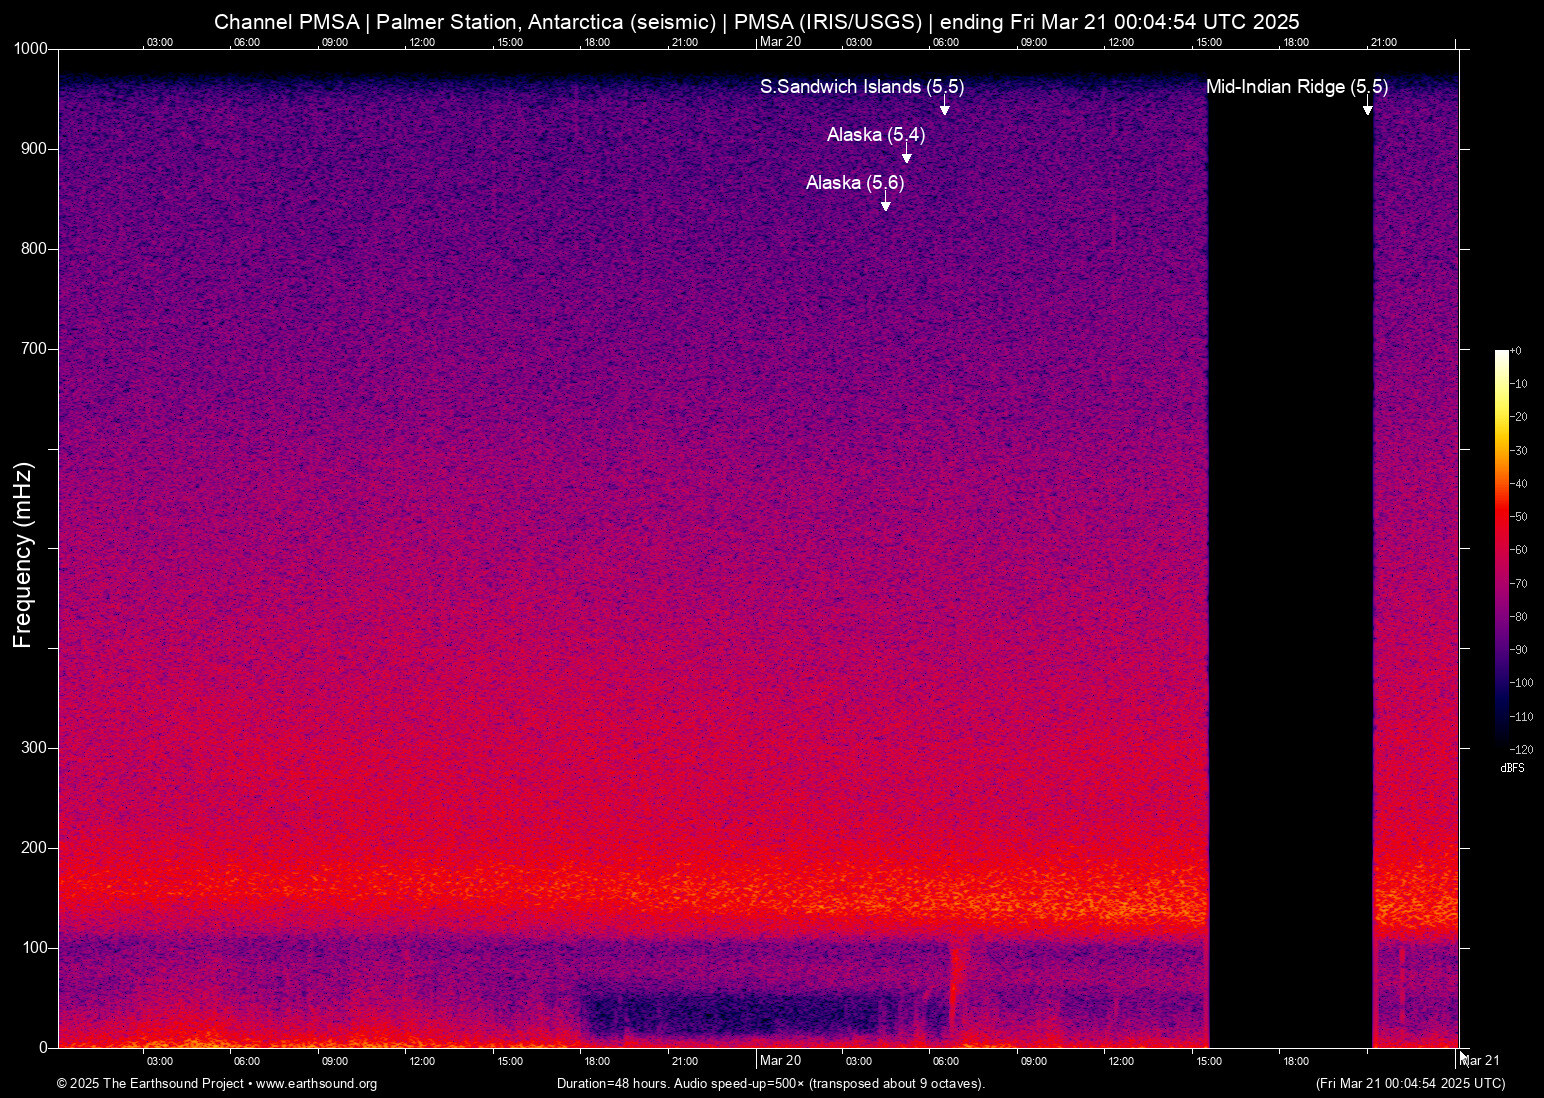Click the Alaska (5.6) event arrow

pyautogui.click(x=884, y=203)
